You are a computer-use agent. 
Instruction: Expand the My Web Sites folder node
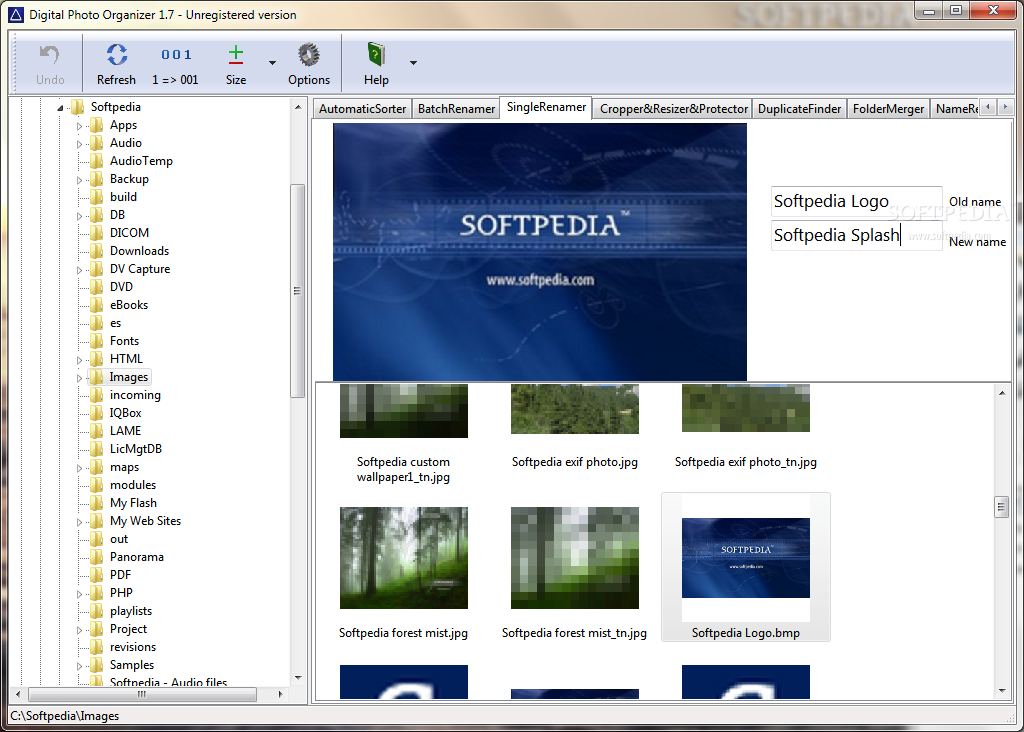click(x=80, y=522)
